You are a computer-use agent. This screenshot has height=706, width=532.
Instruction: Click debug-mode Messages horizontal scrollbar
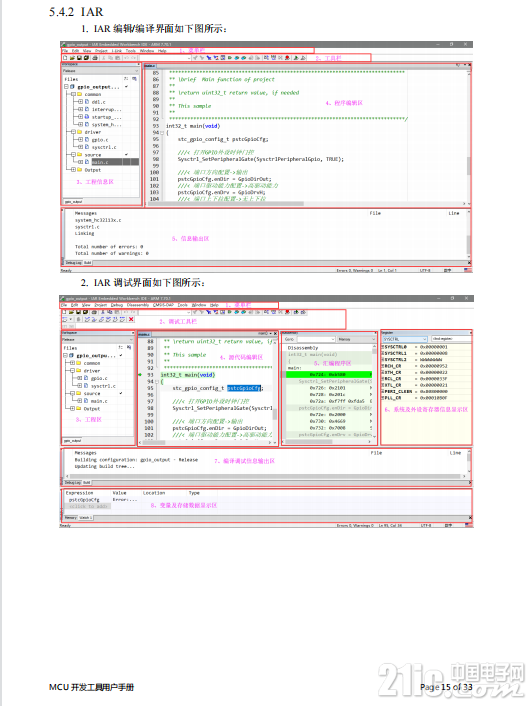[266, 476]
